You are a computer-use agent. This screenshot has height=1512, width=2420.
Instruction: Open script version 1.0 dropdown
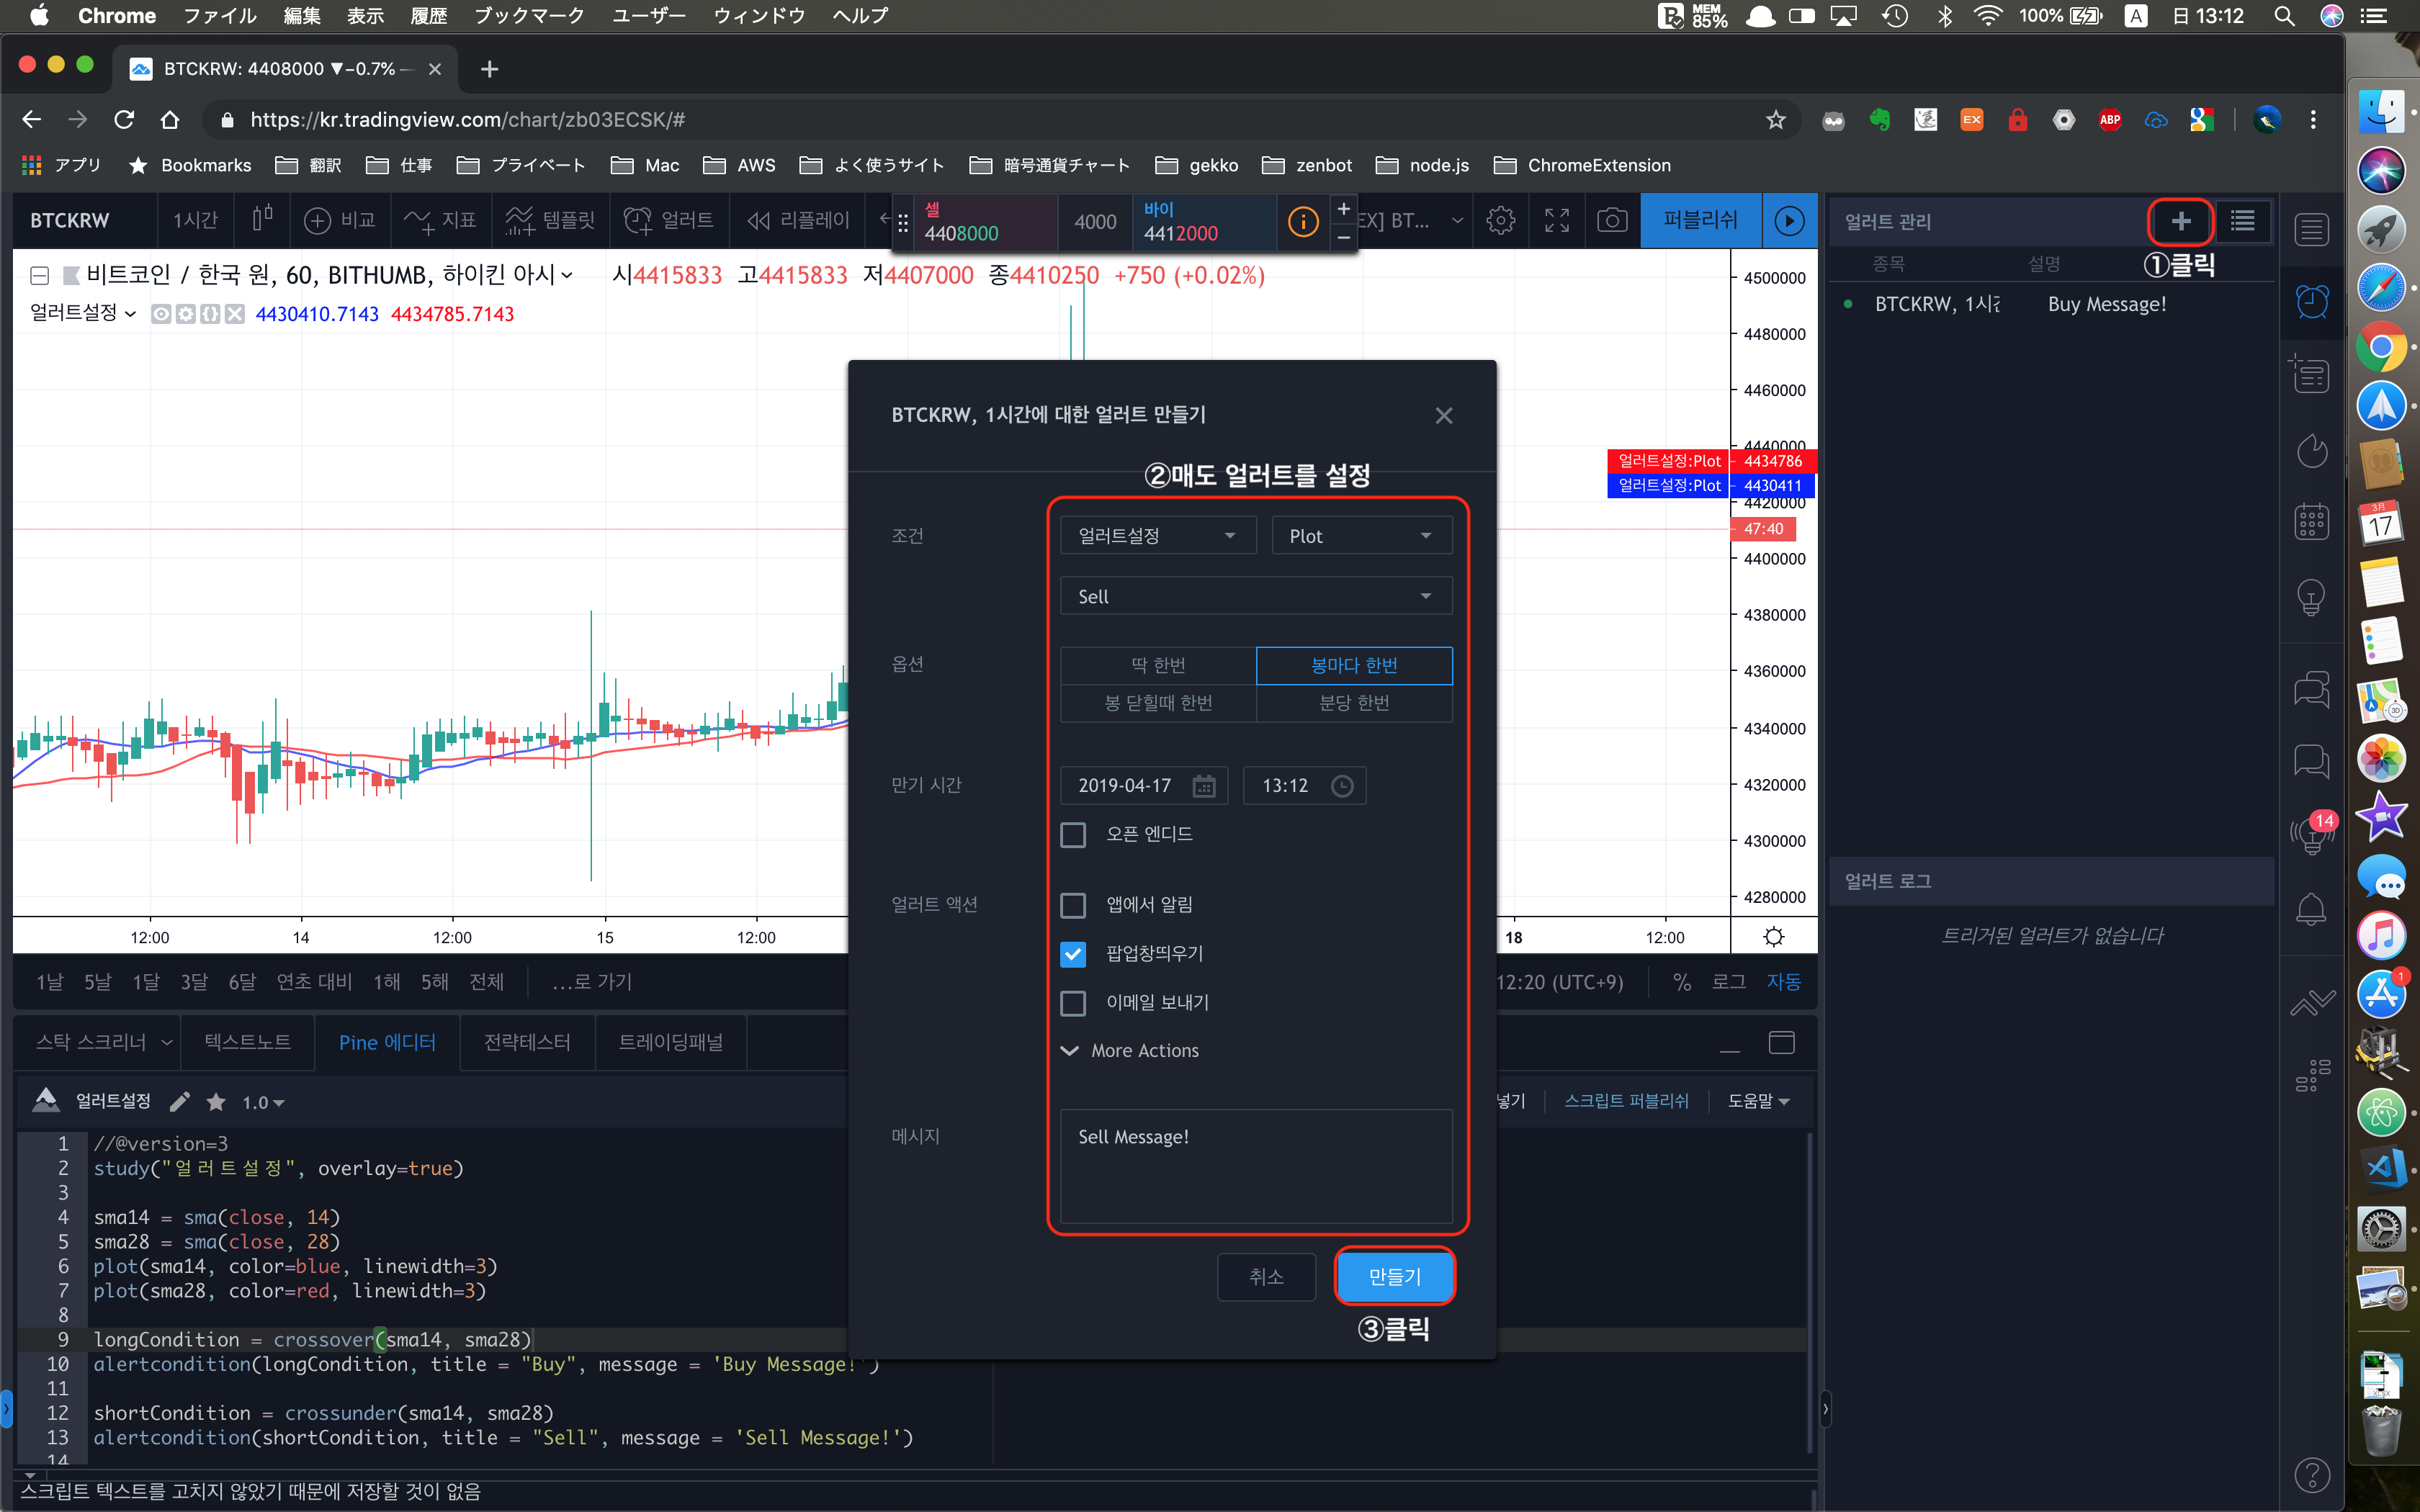pyautogui.click(x=263, y=1102)
